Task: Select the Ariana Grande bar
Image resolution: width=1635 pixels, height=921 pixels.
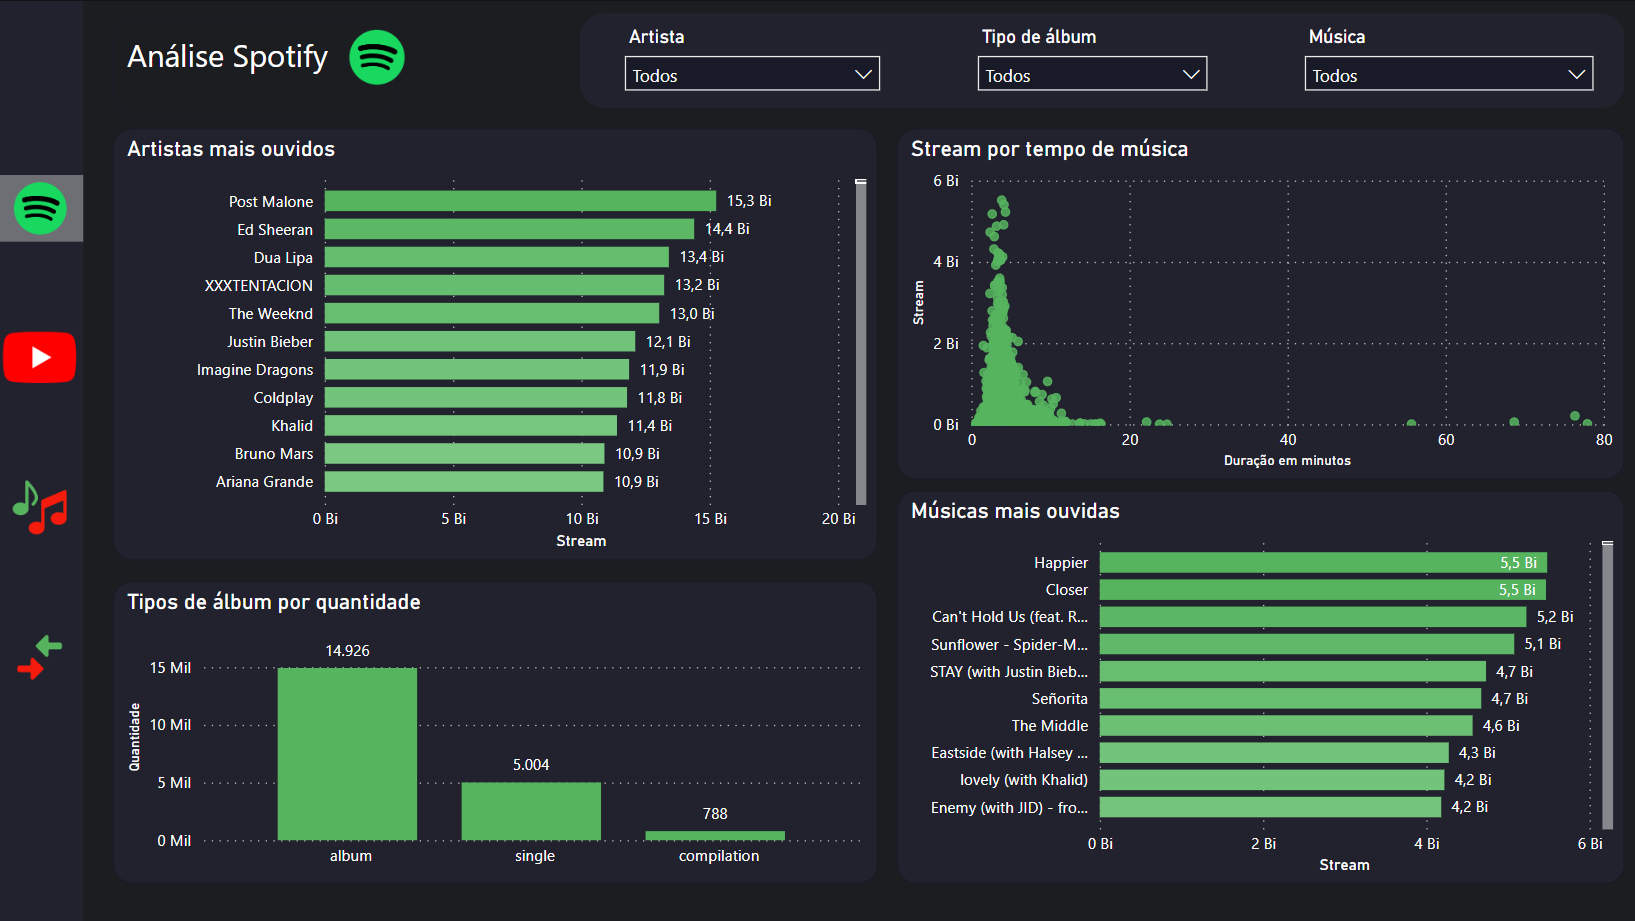Action: click(464, 481)
